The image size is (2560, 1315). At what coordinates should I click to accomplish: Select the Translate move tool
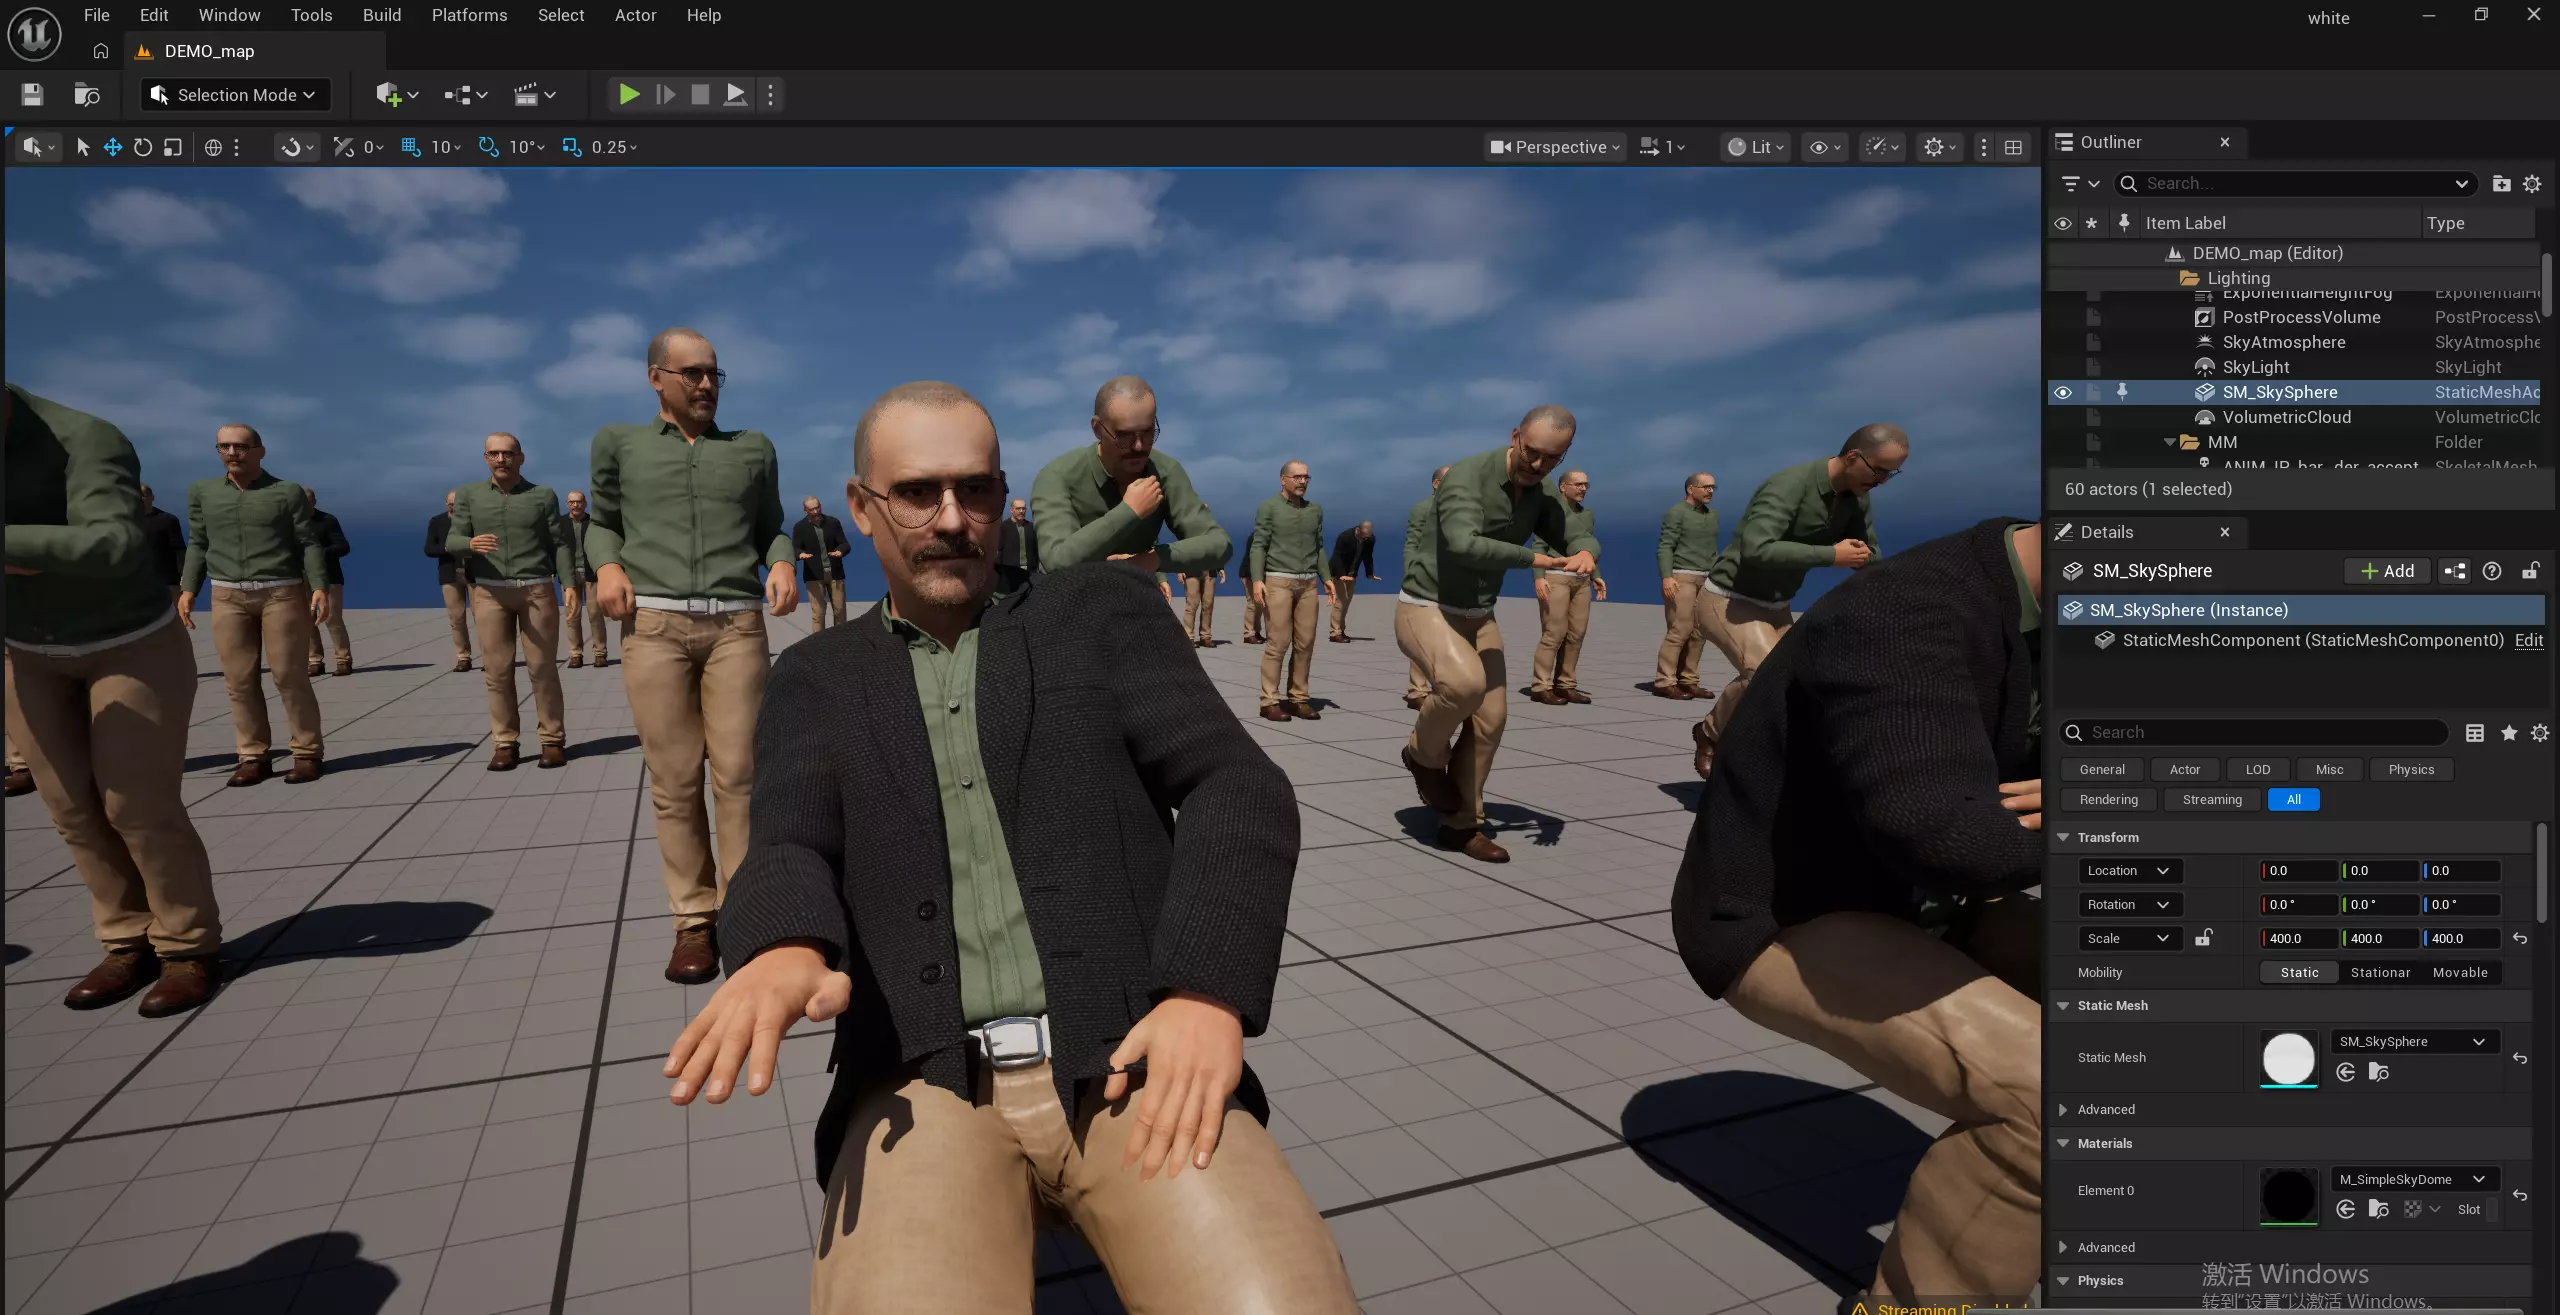pyautogui.click(x=113, y=147)
